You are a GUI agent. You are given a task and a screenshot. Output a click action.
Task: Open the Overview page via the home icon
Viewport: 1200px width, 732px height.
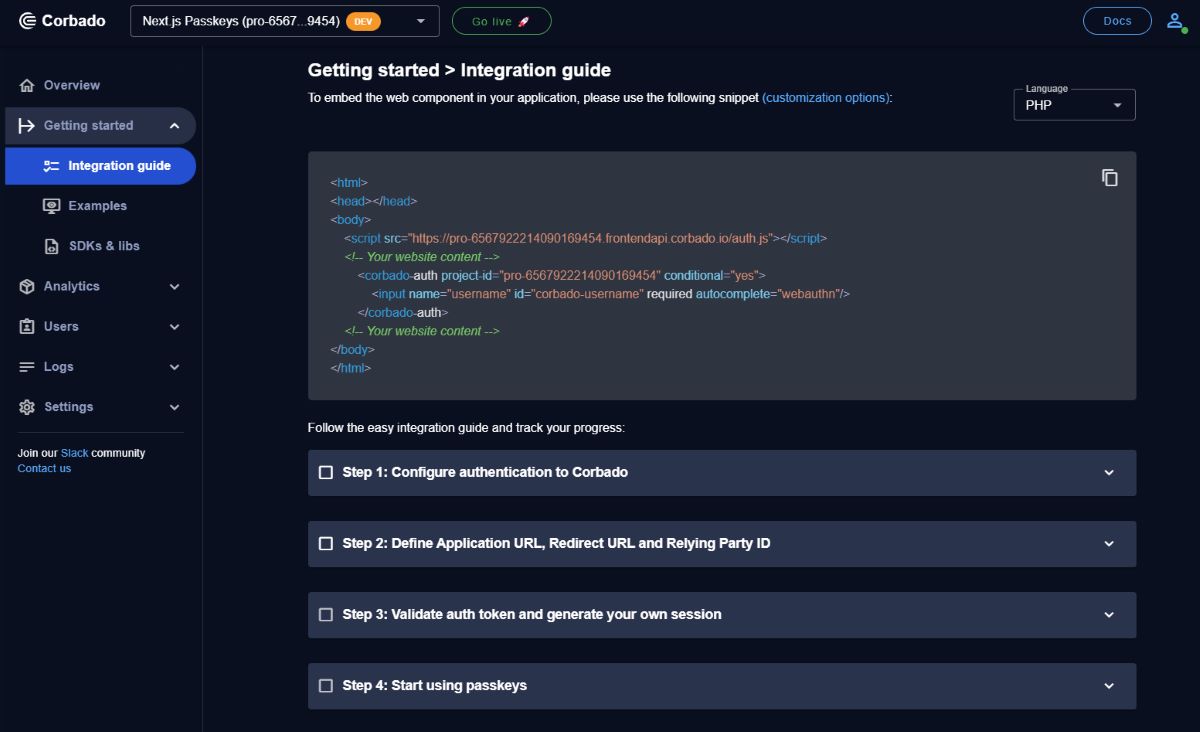[x=29, y=85]
